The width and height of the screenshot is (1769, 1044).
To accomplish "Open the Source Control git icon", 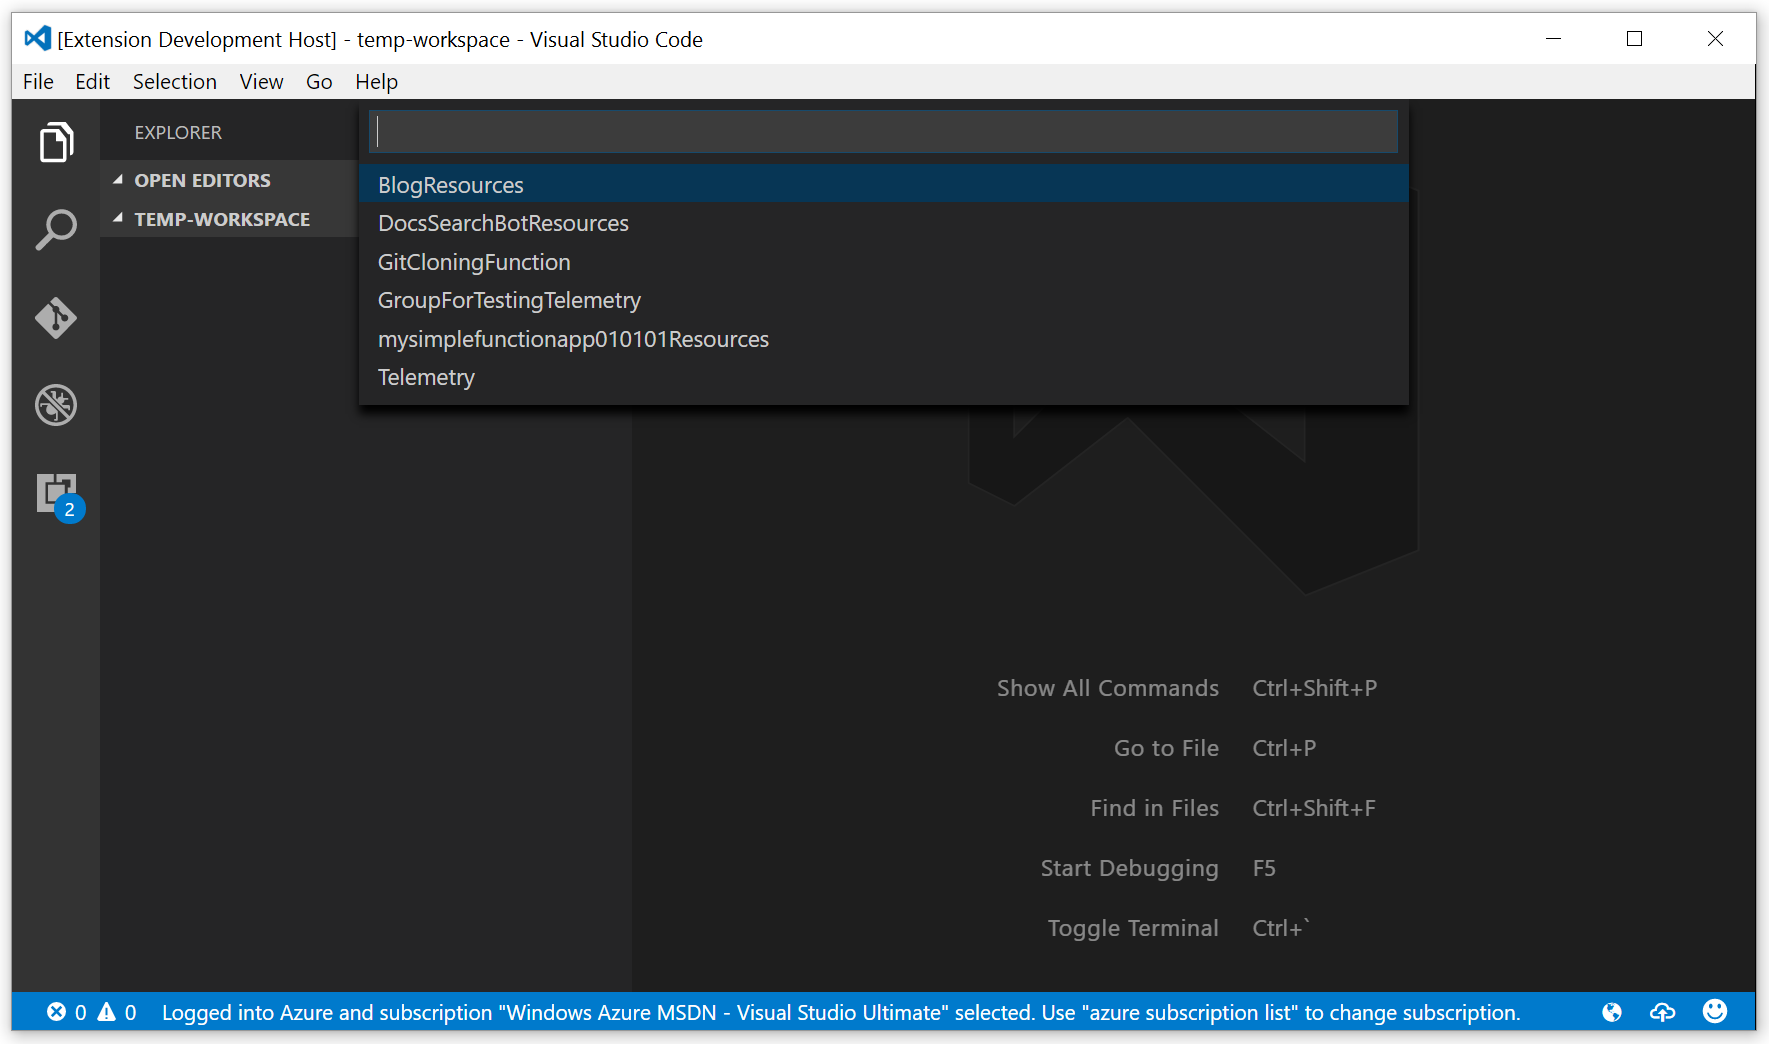I will pyautogui.click(x=56, y=318).
